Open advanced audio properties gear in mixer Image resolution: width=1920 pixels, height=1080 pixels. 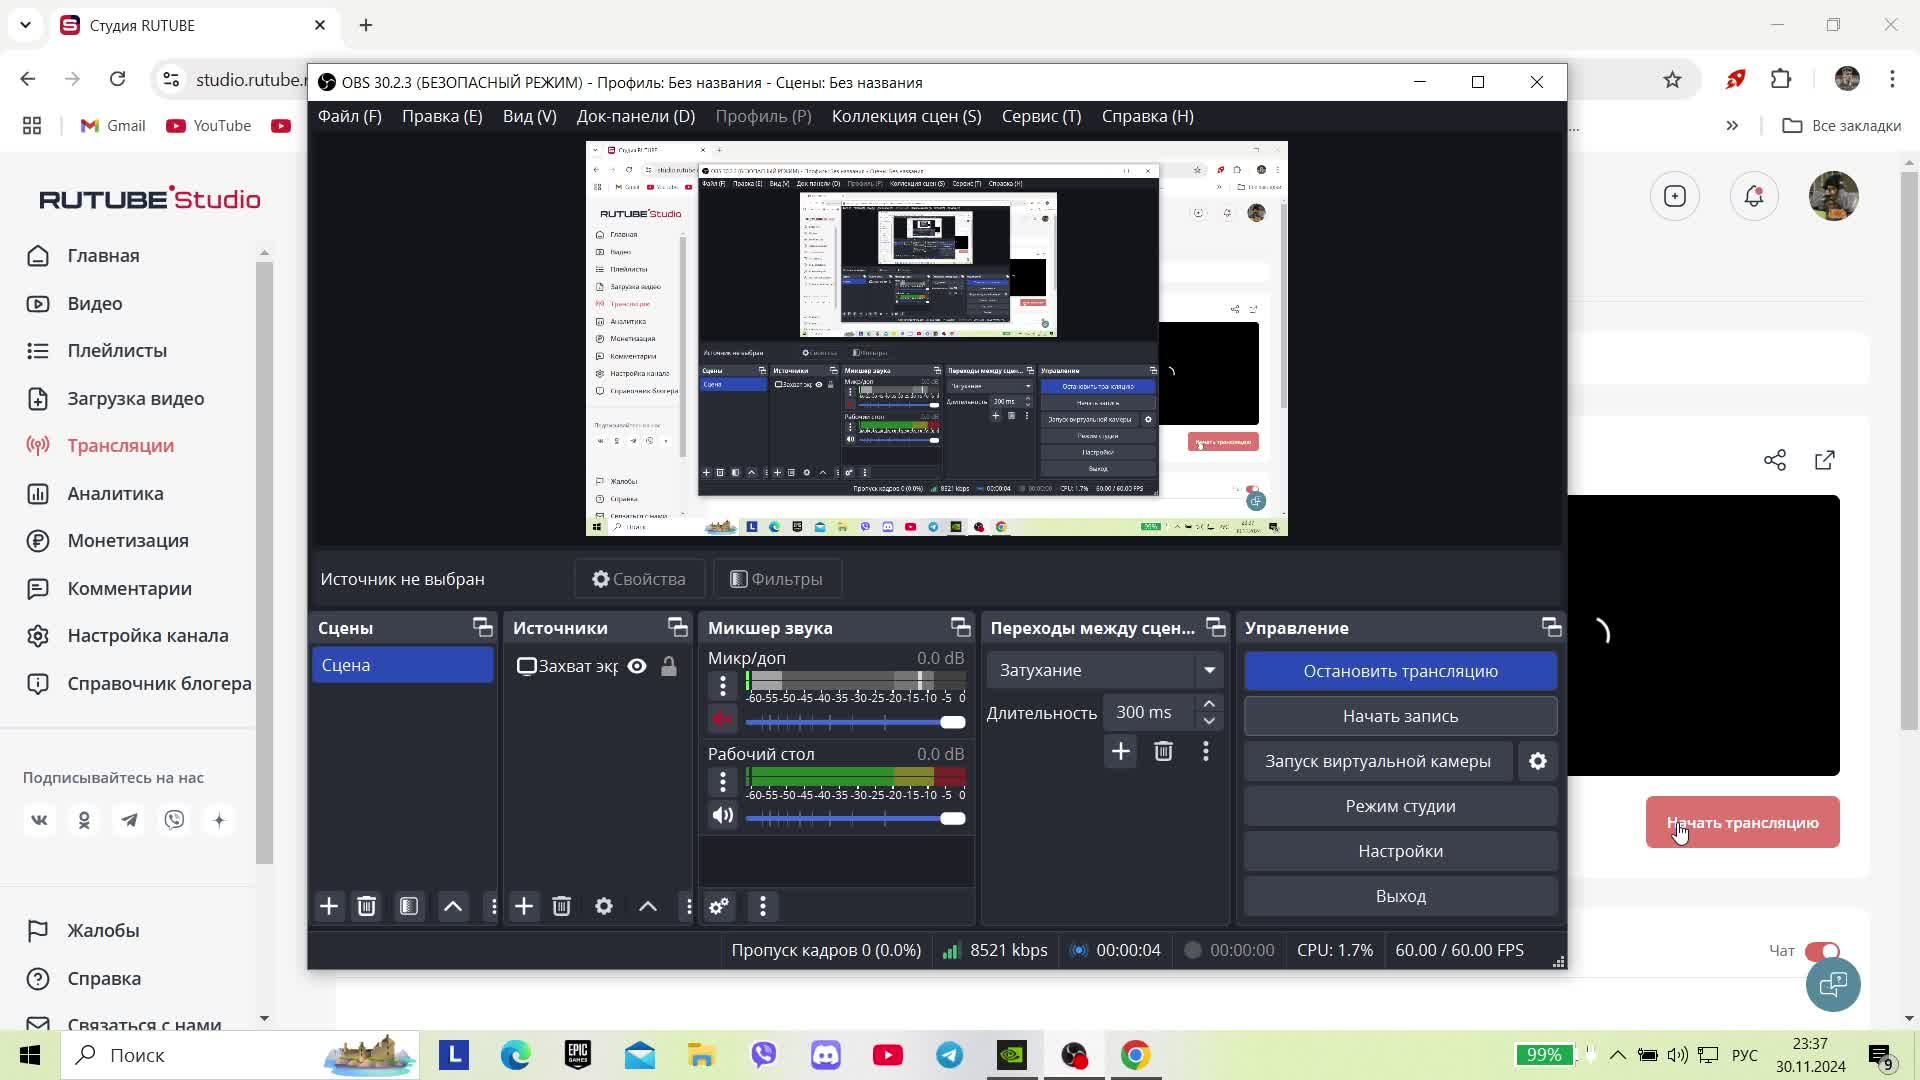tap(719, 907)
